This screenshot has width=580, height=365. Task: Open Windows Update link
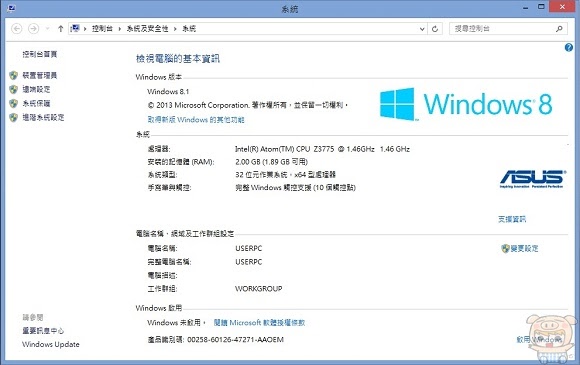click(x=51, y=344)
